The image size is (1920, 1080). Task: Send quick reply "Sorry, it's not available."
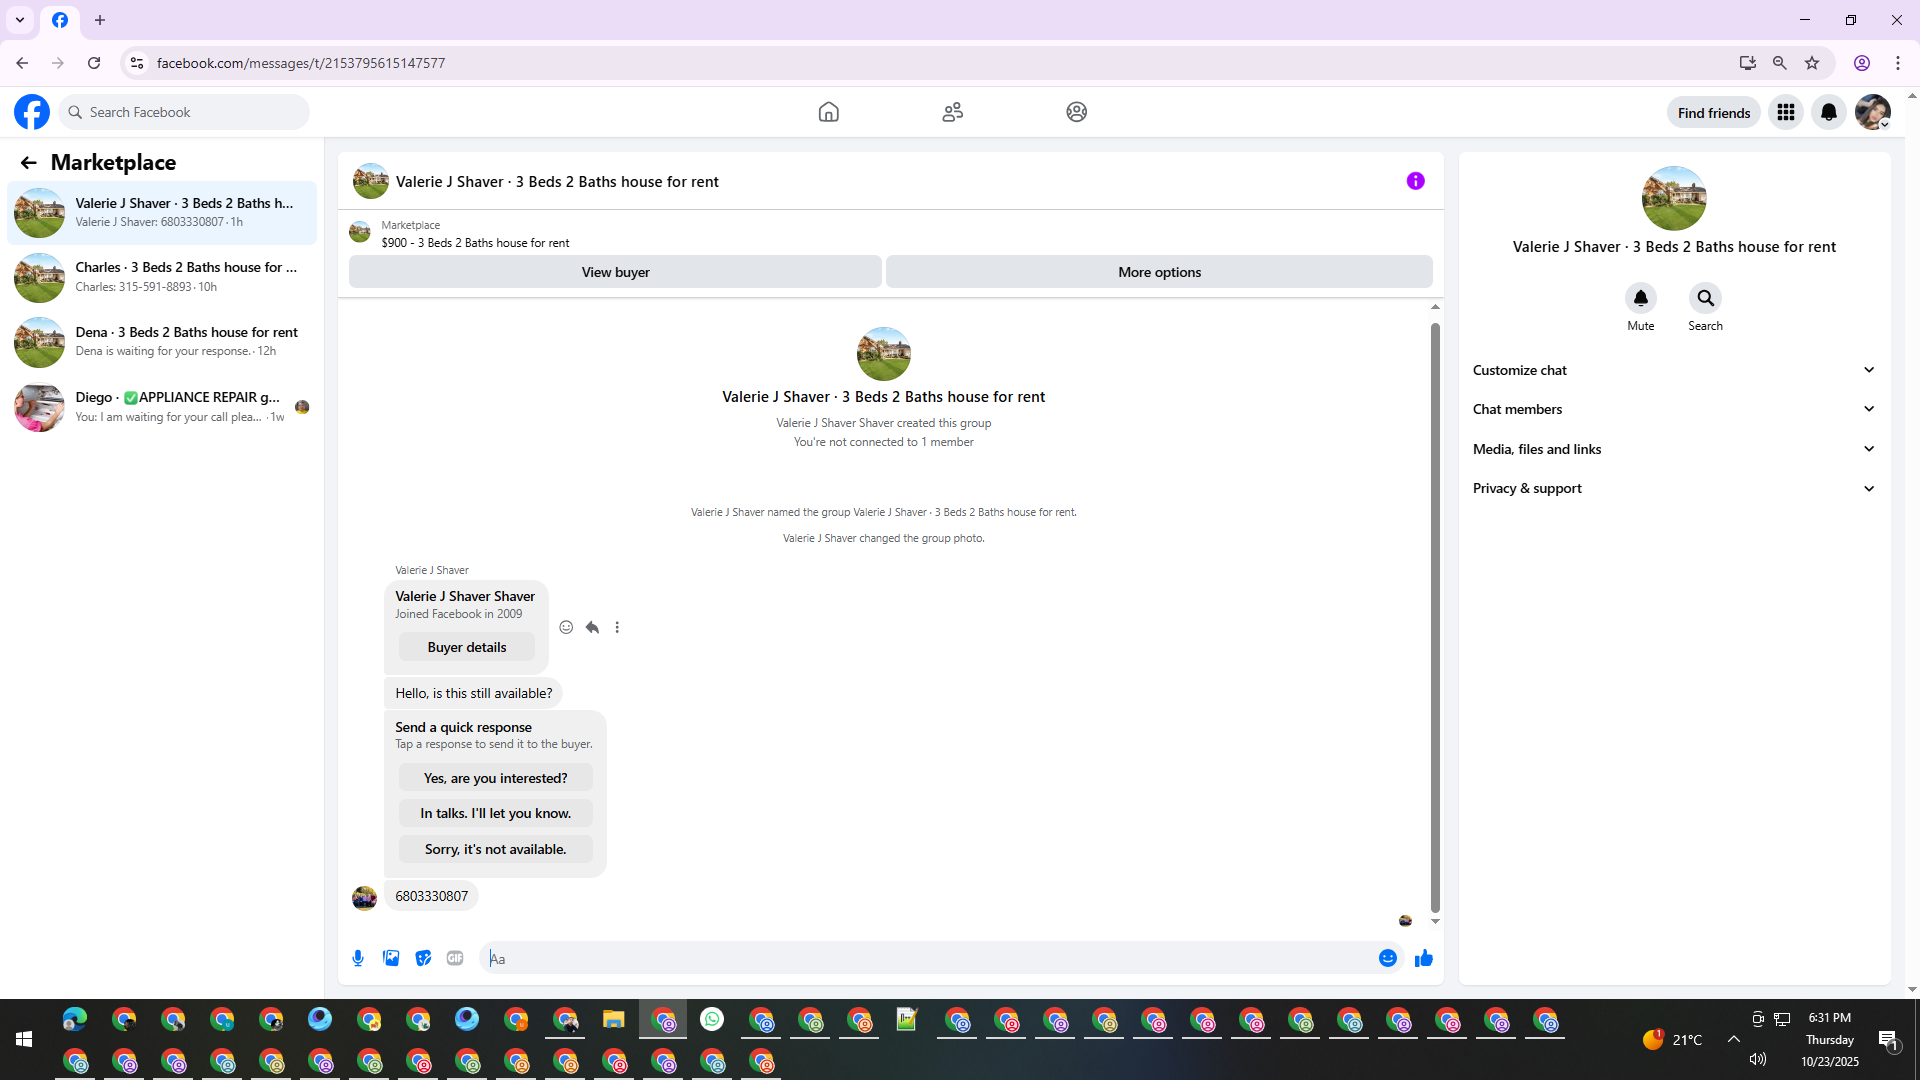[495, 849]
